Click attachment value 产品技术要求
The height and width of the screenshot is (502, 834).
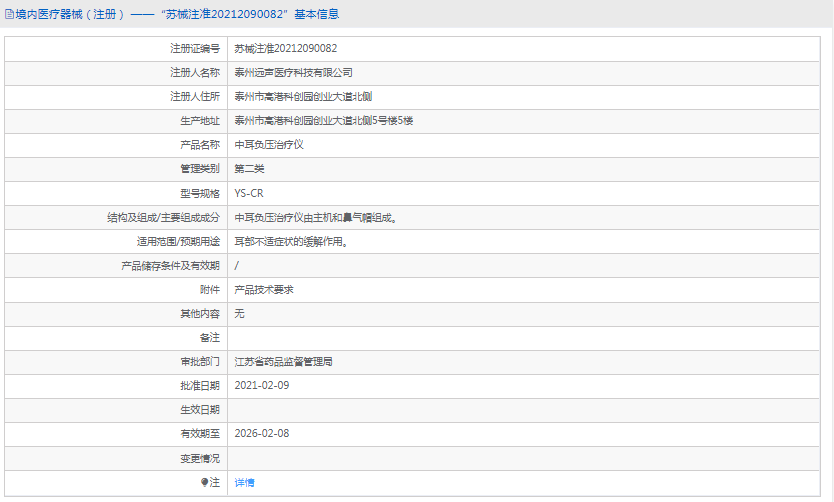(264, 289)
